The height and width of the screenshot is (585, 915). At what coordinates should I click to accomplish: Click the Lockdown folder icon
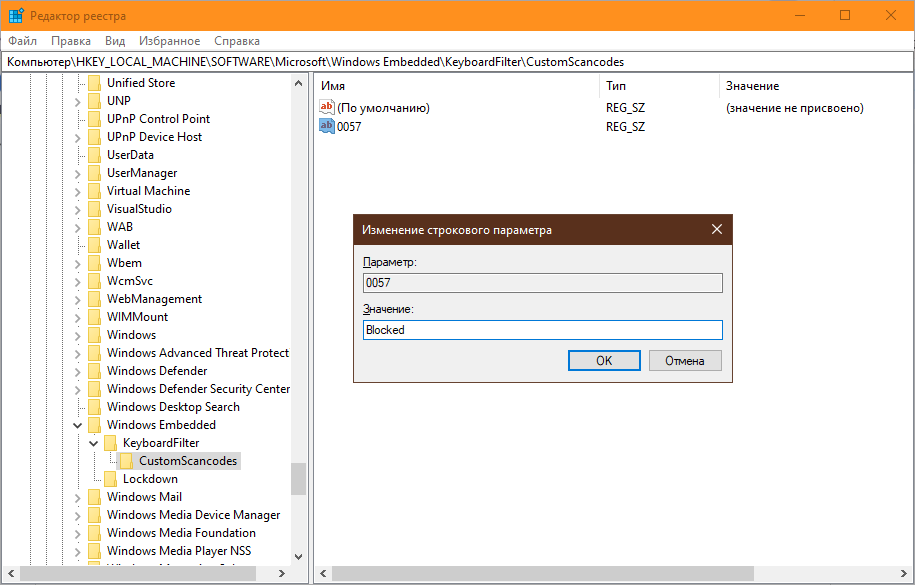[110, 479]
